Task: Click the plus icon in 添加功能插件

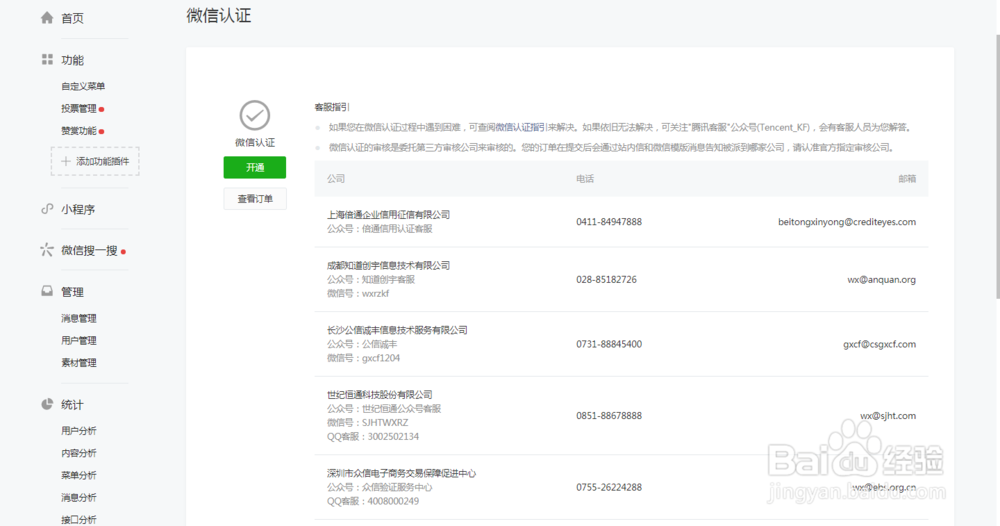Action: click(66, 161)
